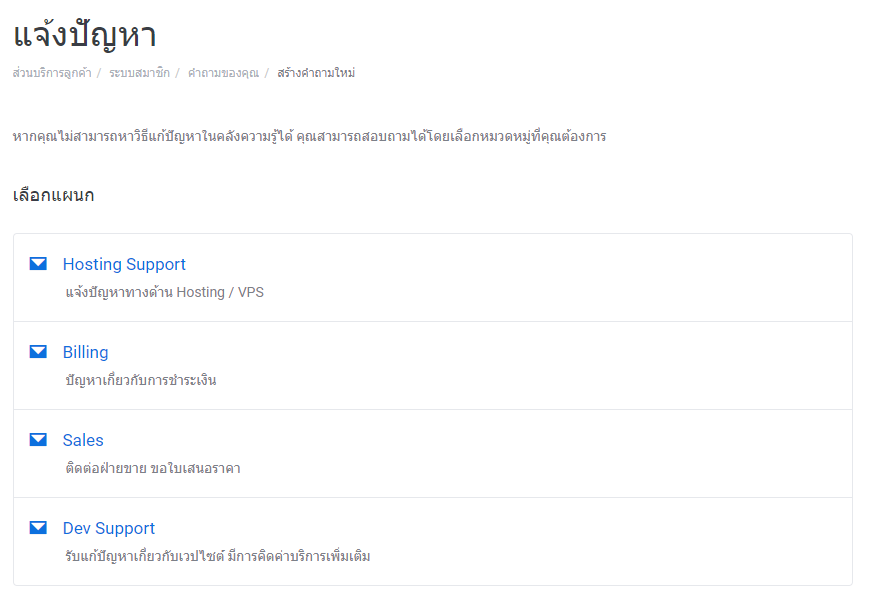This screenshot has width=871, height=600.
Task: Click description ติดต่อฝ่ายขาย ขอใบเสนอราคา
Action: 153,468
